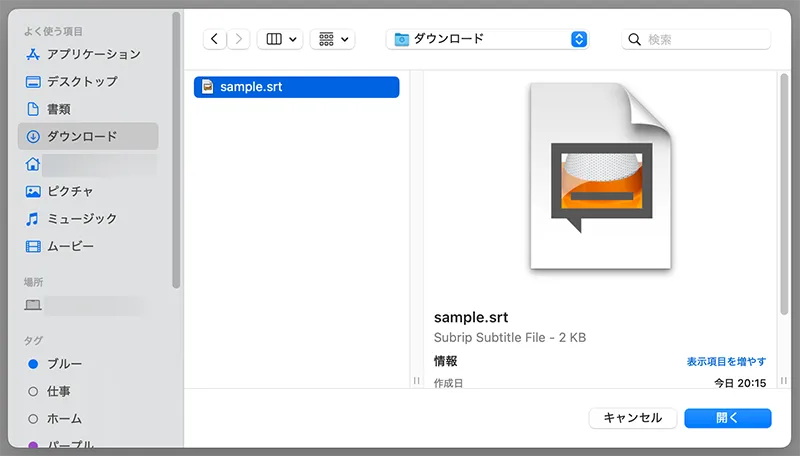Click the magnifying glass search icon
The width and height of the screenshot is (800, 456).
pyautogui.click(x=634, y=39)
